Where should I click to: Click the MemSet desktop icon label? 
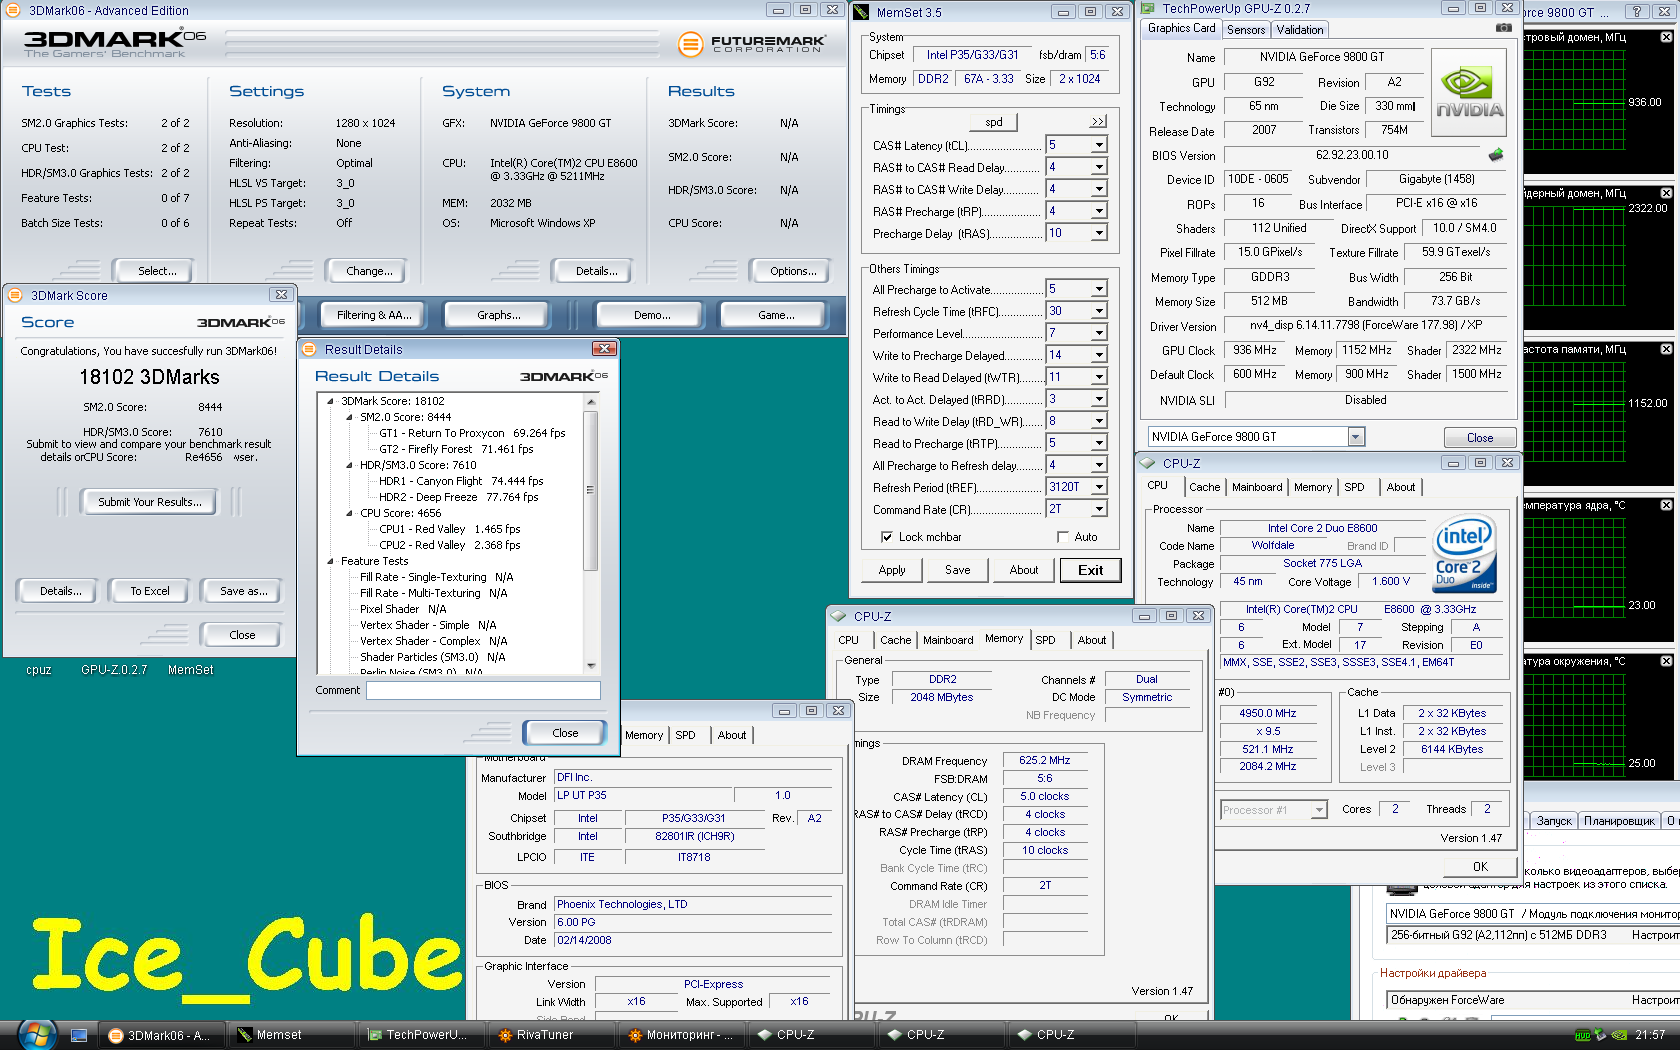[x=190, y=670]
